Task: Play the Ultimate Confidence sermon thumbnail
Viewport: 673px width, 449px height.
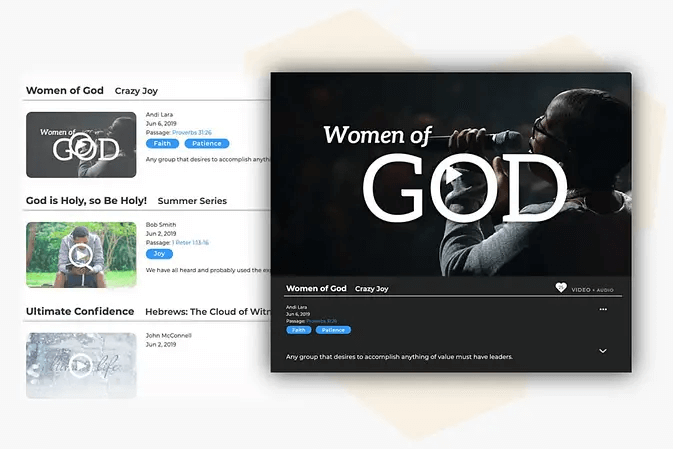Action: (x=81, y=366)
